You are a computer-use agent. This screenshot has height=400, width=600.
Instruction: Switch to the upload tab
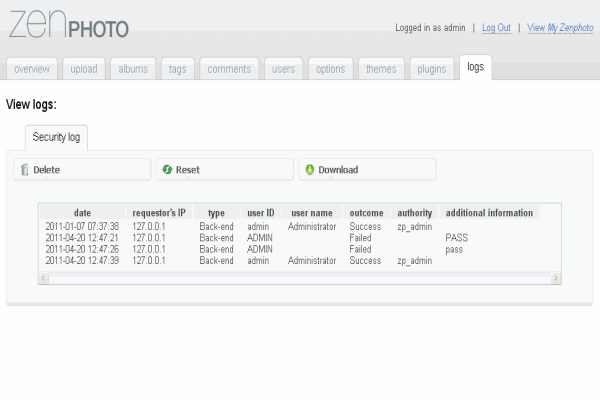(84, 69)
